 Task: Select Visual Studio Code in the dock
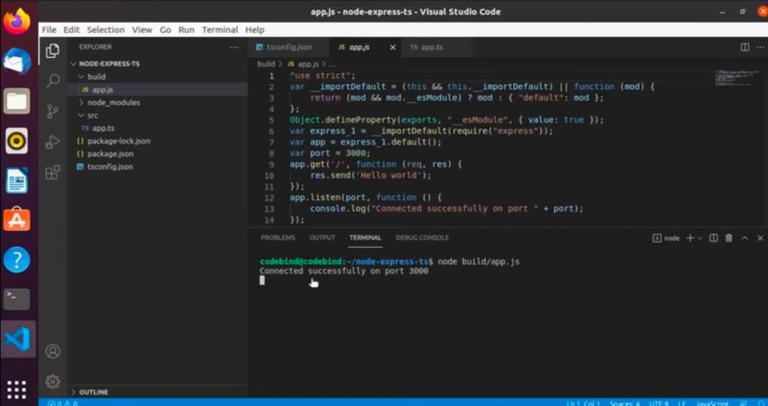coord(17,339)
